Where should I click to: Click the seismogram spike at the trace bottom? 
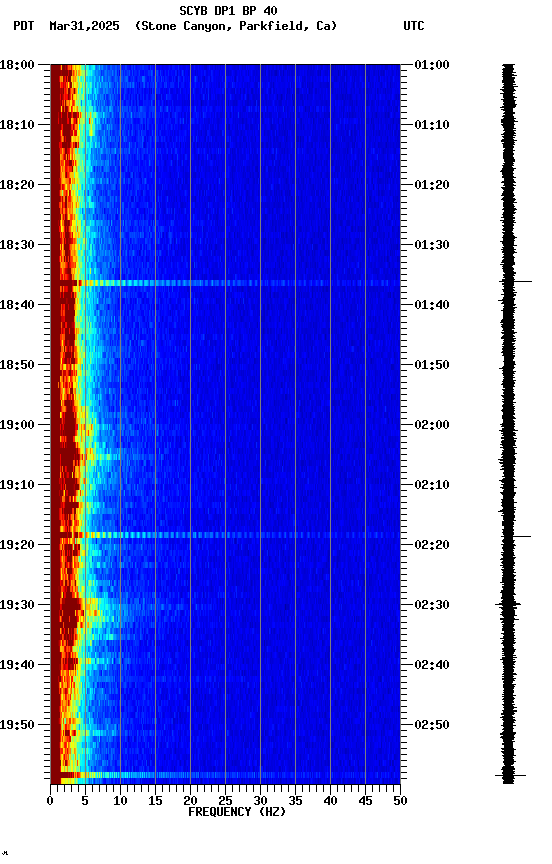pyautogui.click(x=511, y=775)
